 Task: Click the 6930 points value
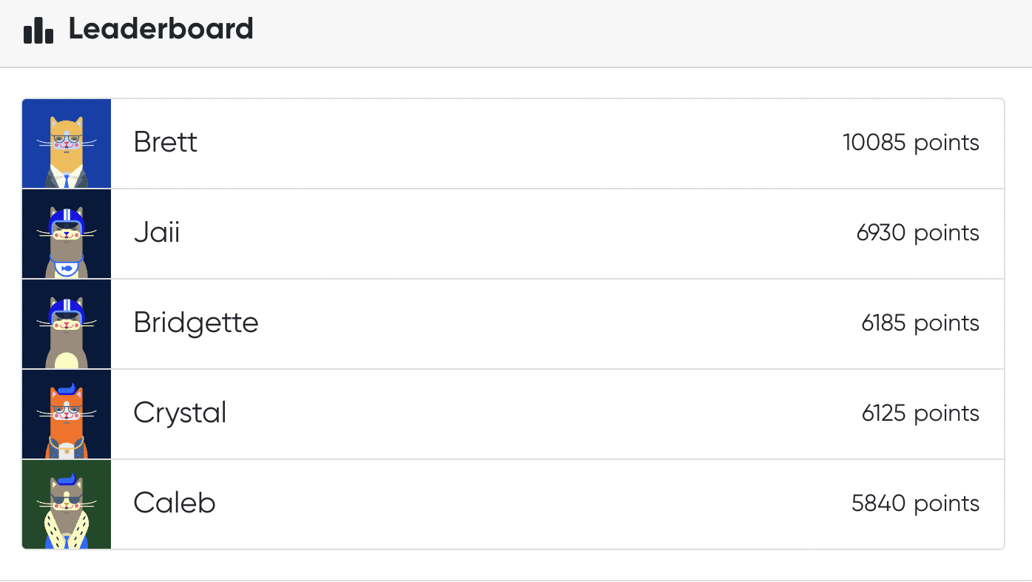[x=918, y=233]
